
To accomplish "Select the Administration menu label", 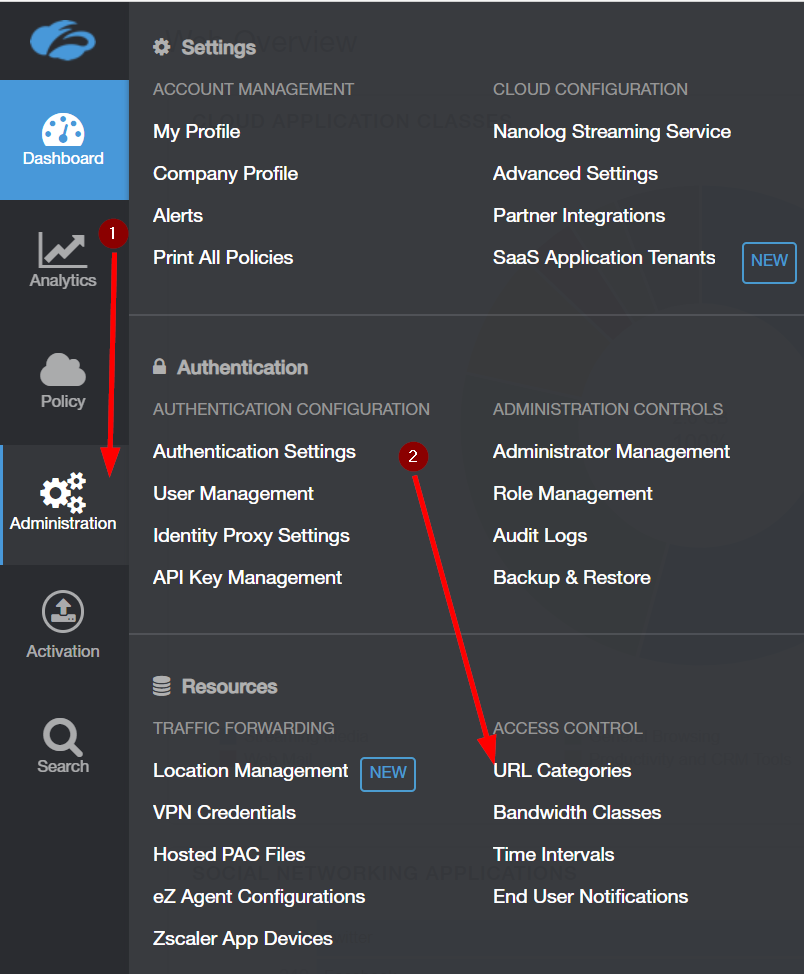I will (x=63, y=524).
